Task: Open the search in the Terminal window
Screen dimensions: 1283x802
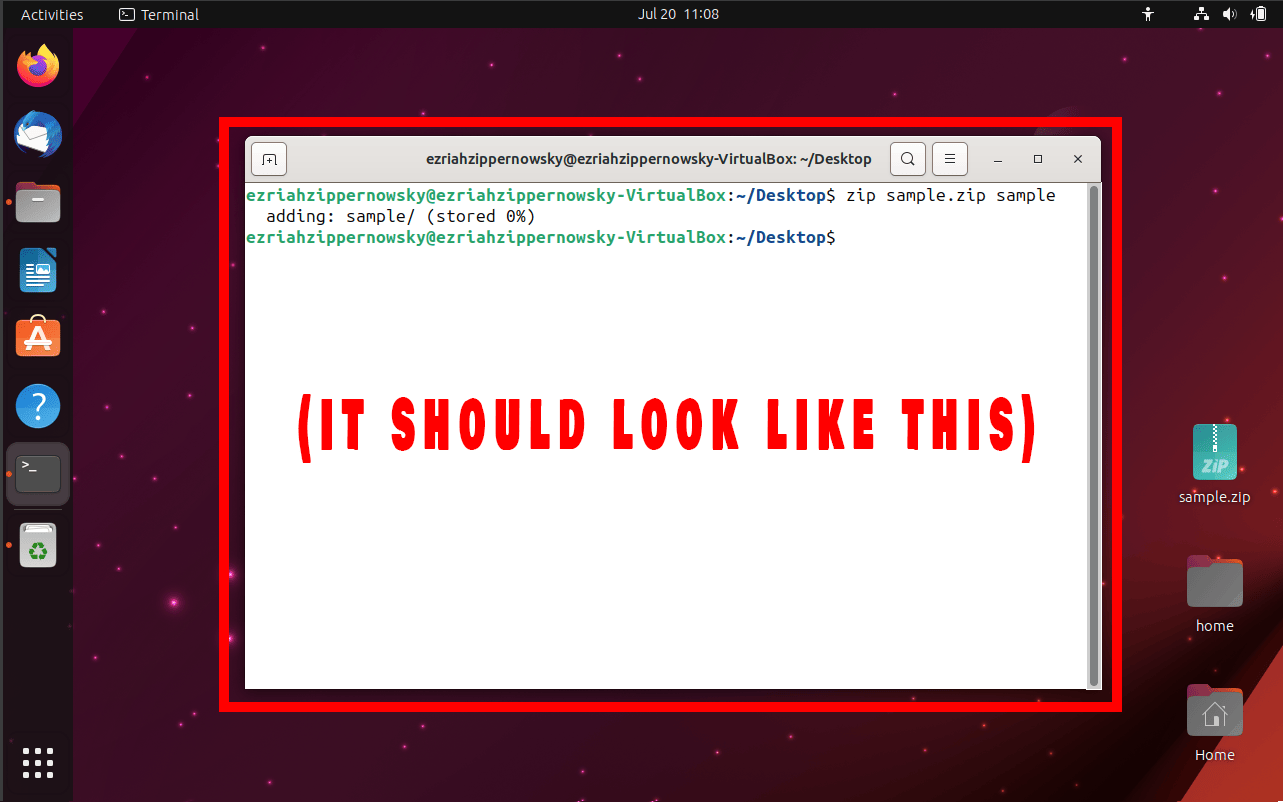Action: pyautogui.click(x=907, y=158)
